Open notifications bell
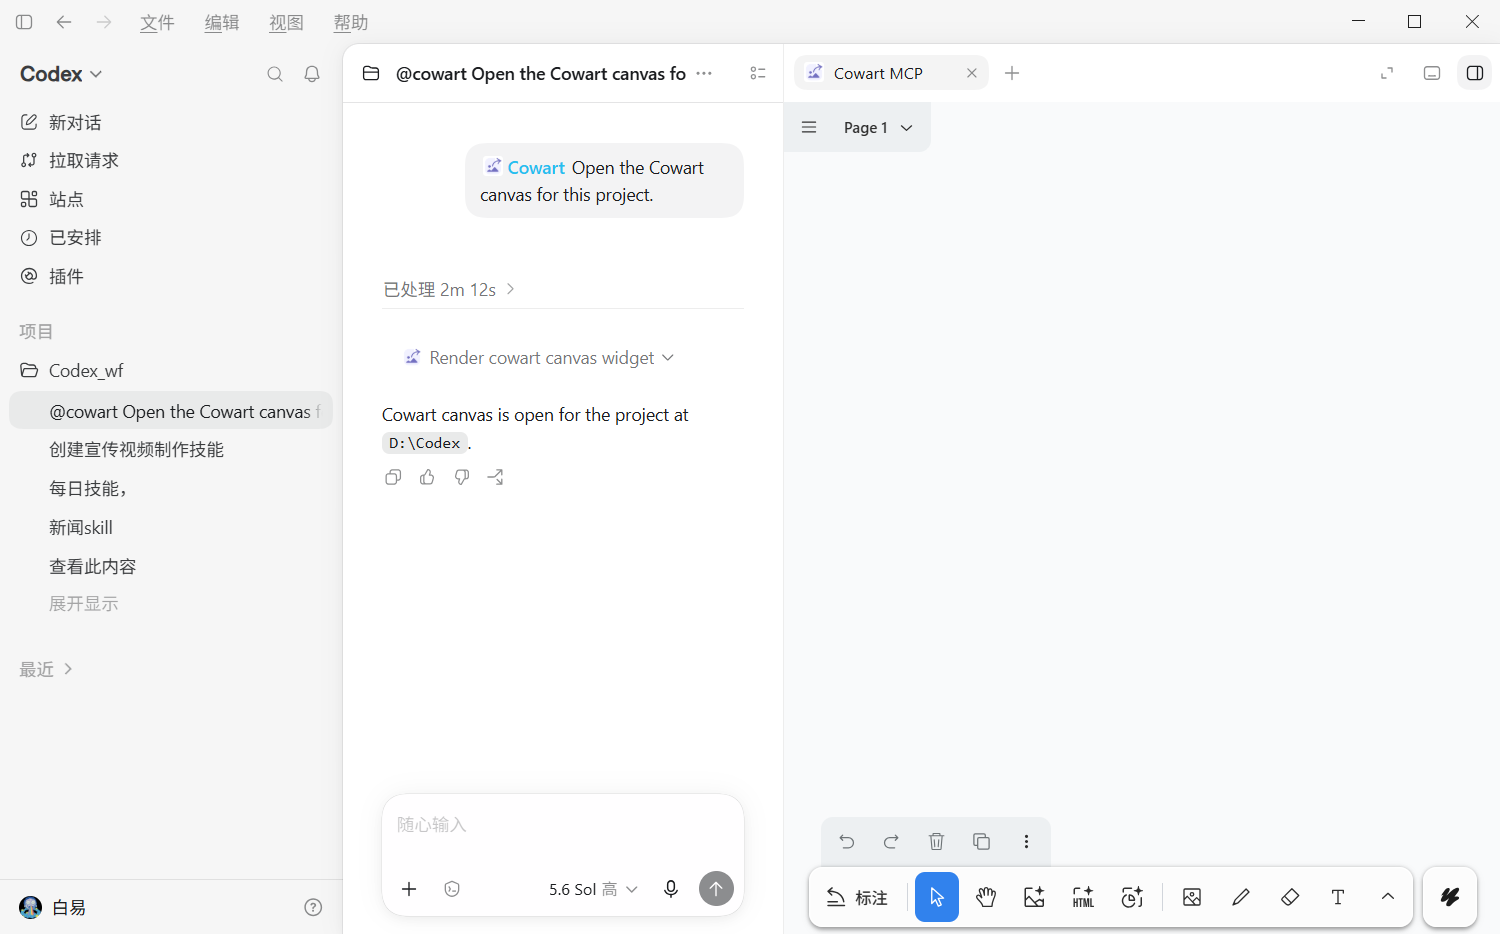Viewport: 1500px width, 934px height. pyautogui.click(x=312, y=74)
